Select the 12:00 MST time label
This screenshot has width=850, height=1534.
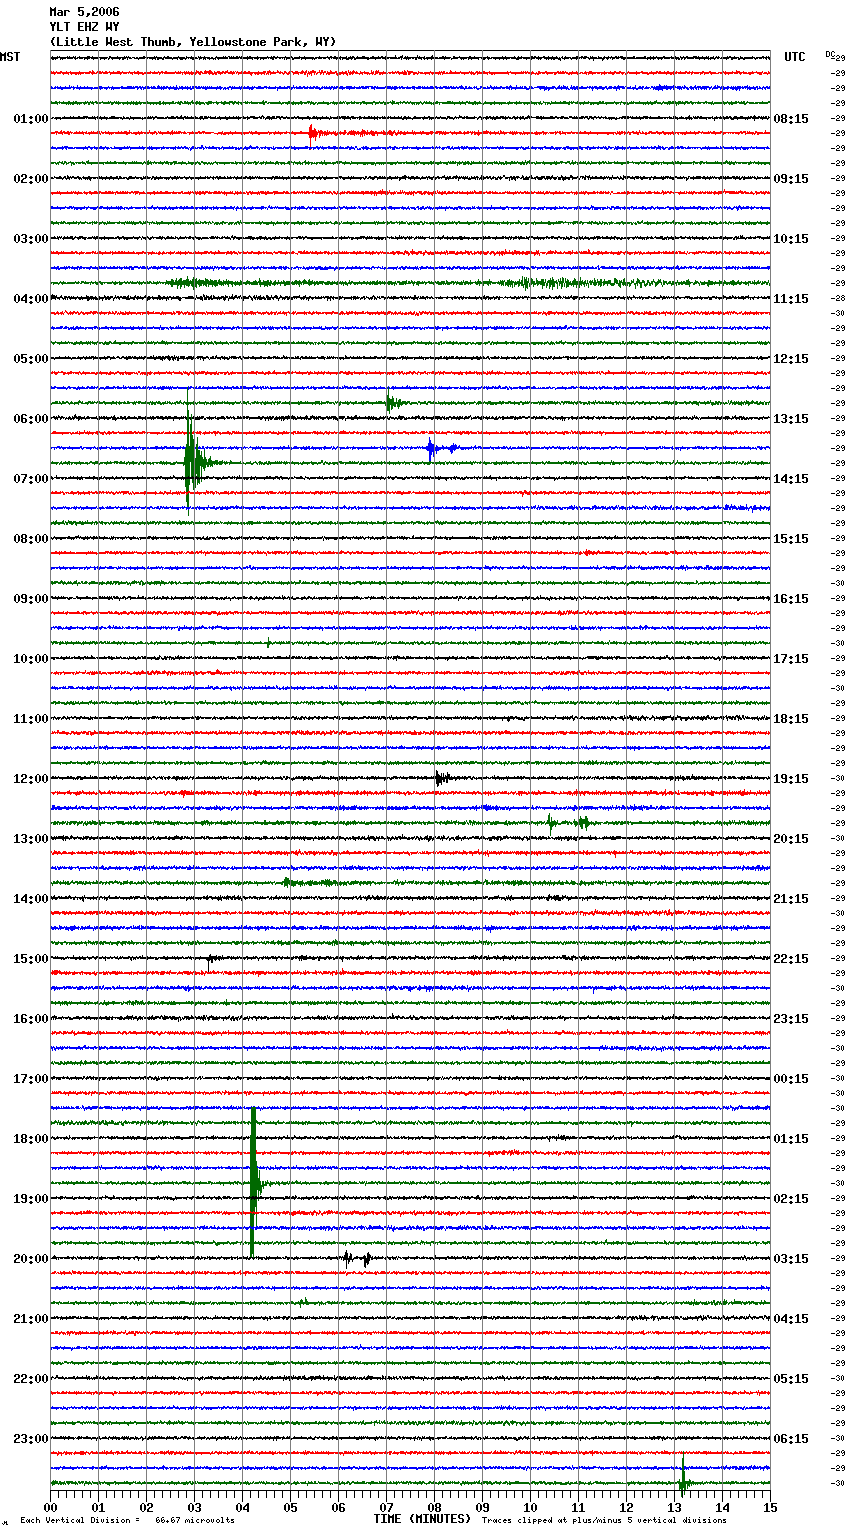coord(31,779)
